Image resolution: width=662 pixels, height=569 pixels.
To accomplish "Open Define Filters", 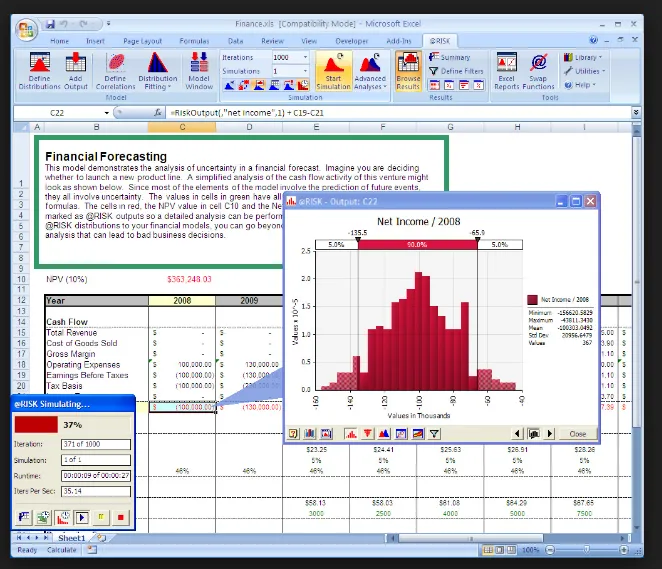I will 456,71.
